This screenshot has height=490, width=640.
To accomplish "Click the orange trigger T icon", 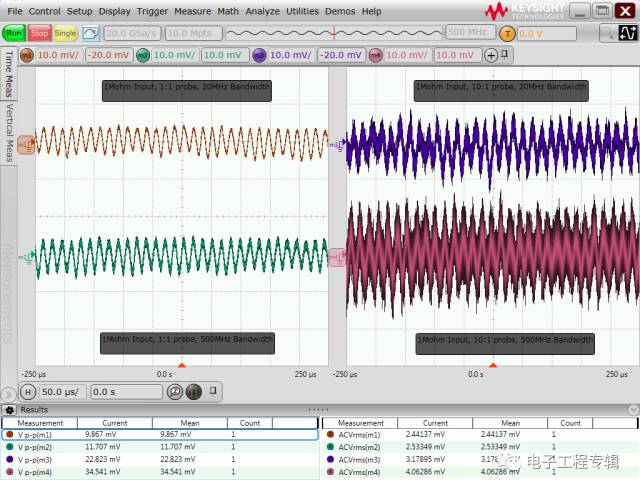I will 507,33.
